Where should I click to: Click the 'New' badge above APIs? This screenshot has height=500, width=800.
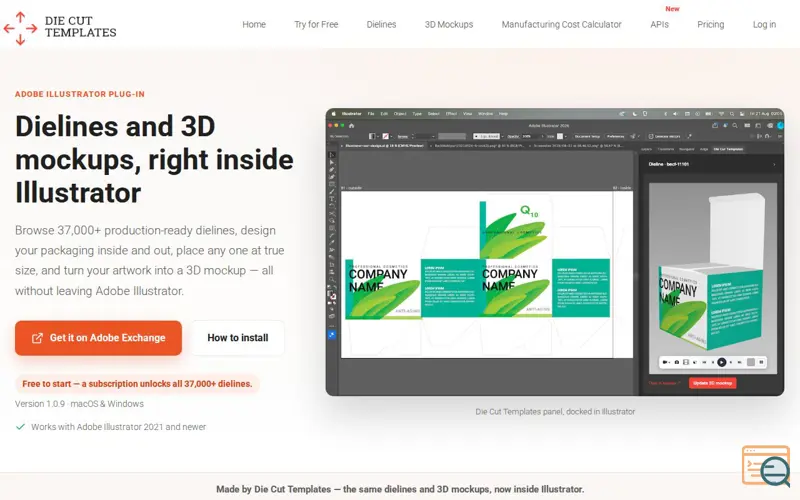tap(672, 9)
